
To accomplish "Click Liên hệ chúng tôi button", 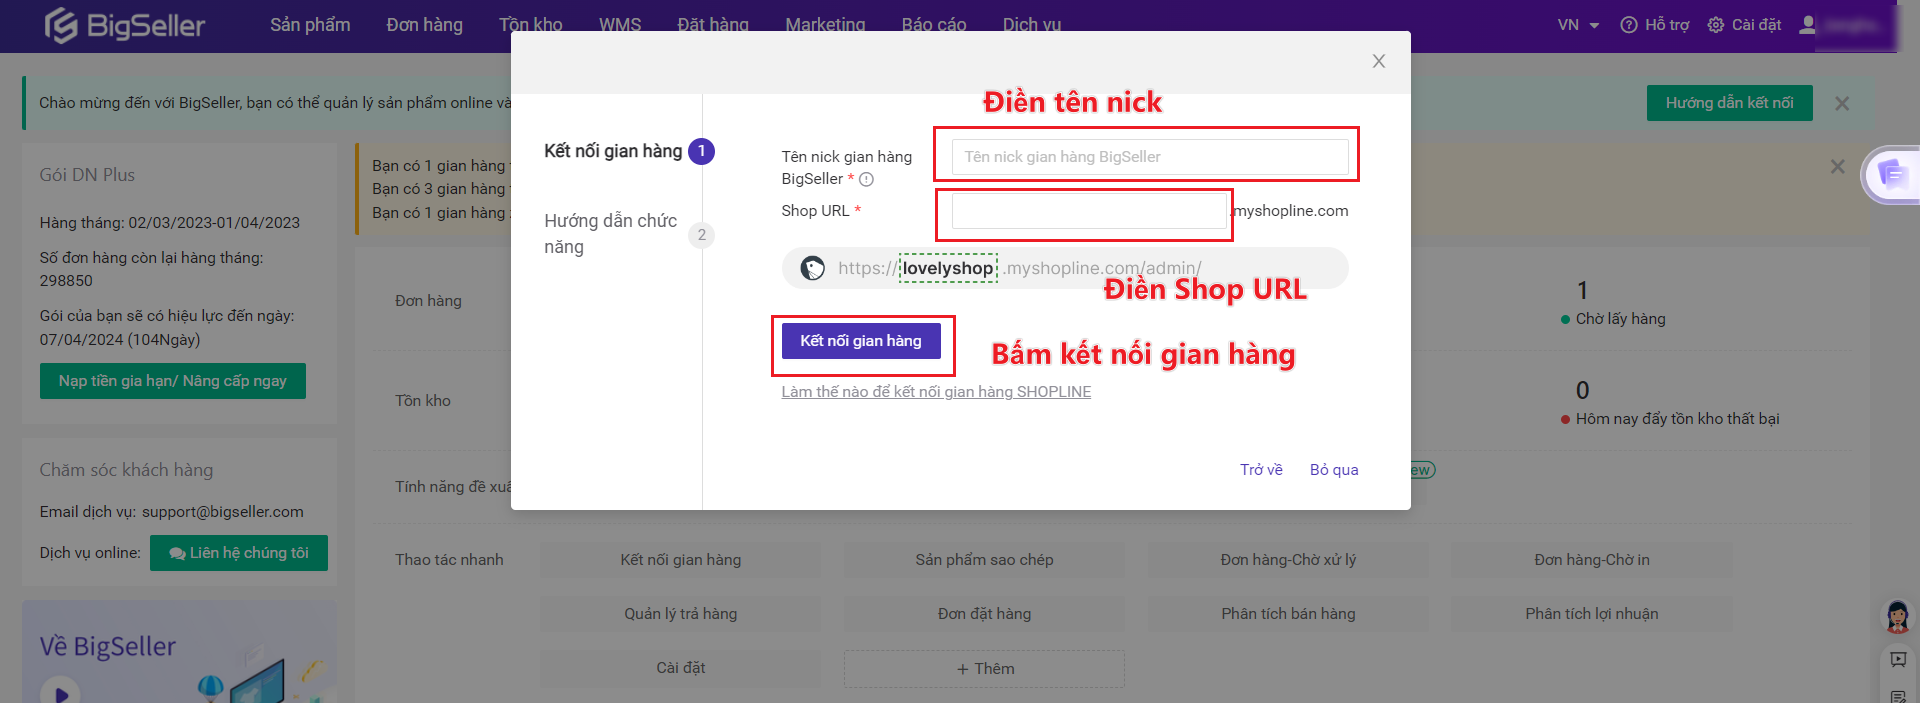I will click(239, 553).
